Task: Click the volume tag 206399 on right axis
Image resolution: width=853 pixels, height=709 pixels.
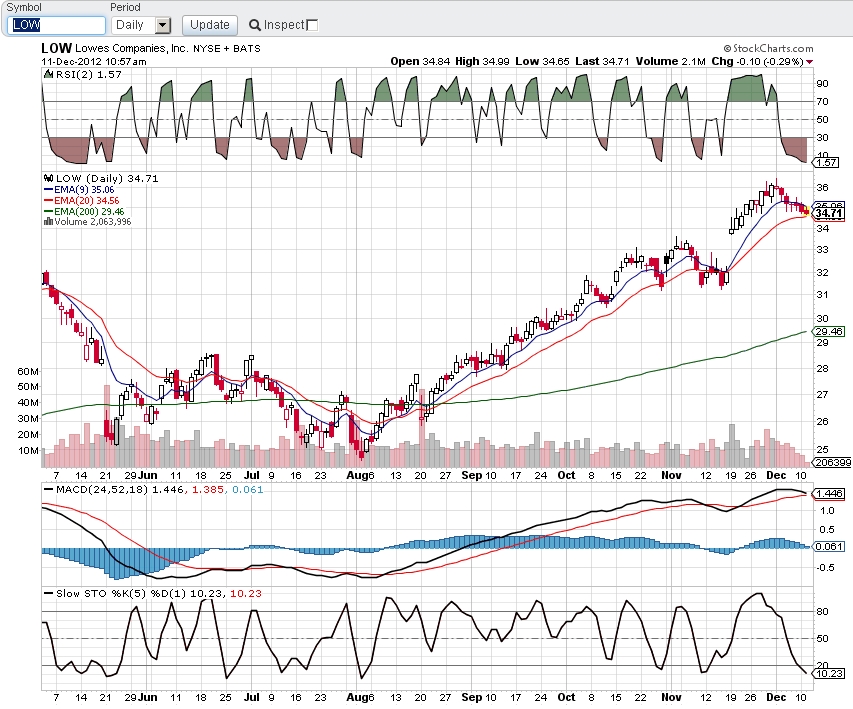Action: [832, 463]
